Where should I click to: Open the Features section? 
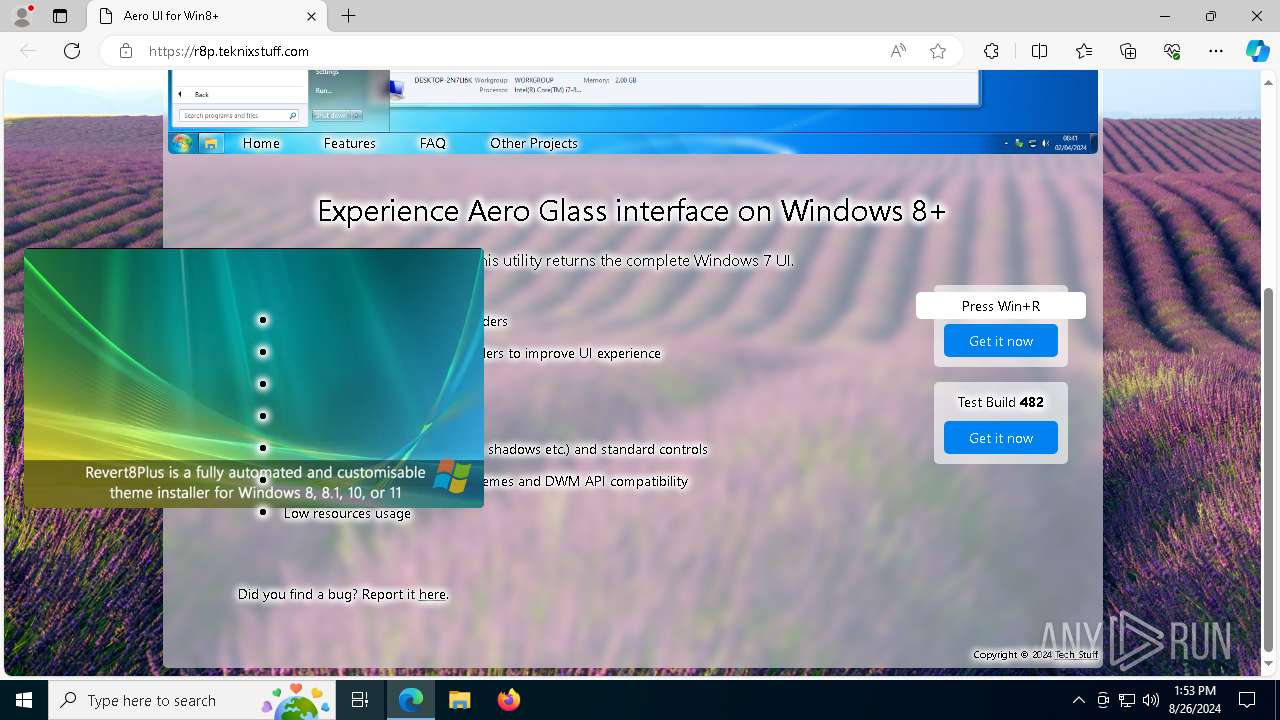(350, 143)
